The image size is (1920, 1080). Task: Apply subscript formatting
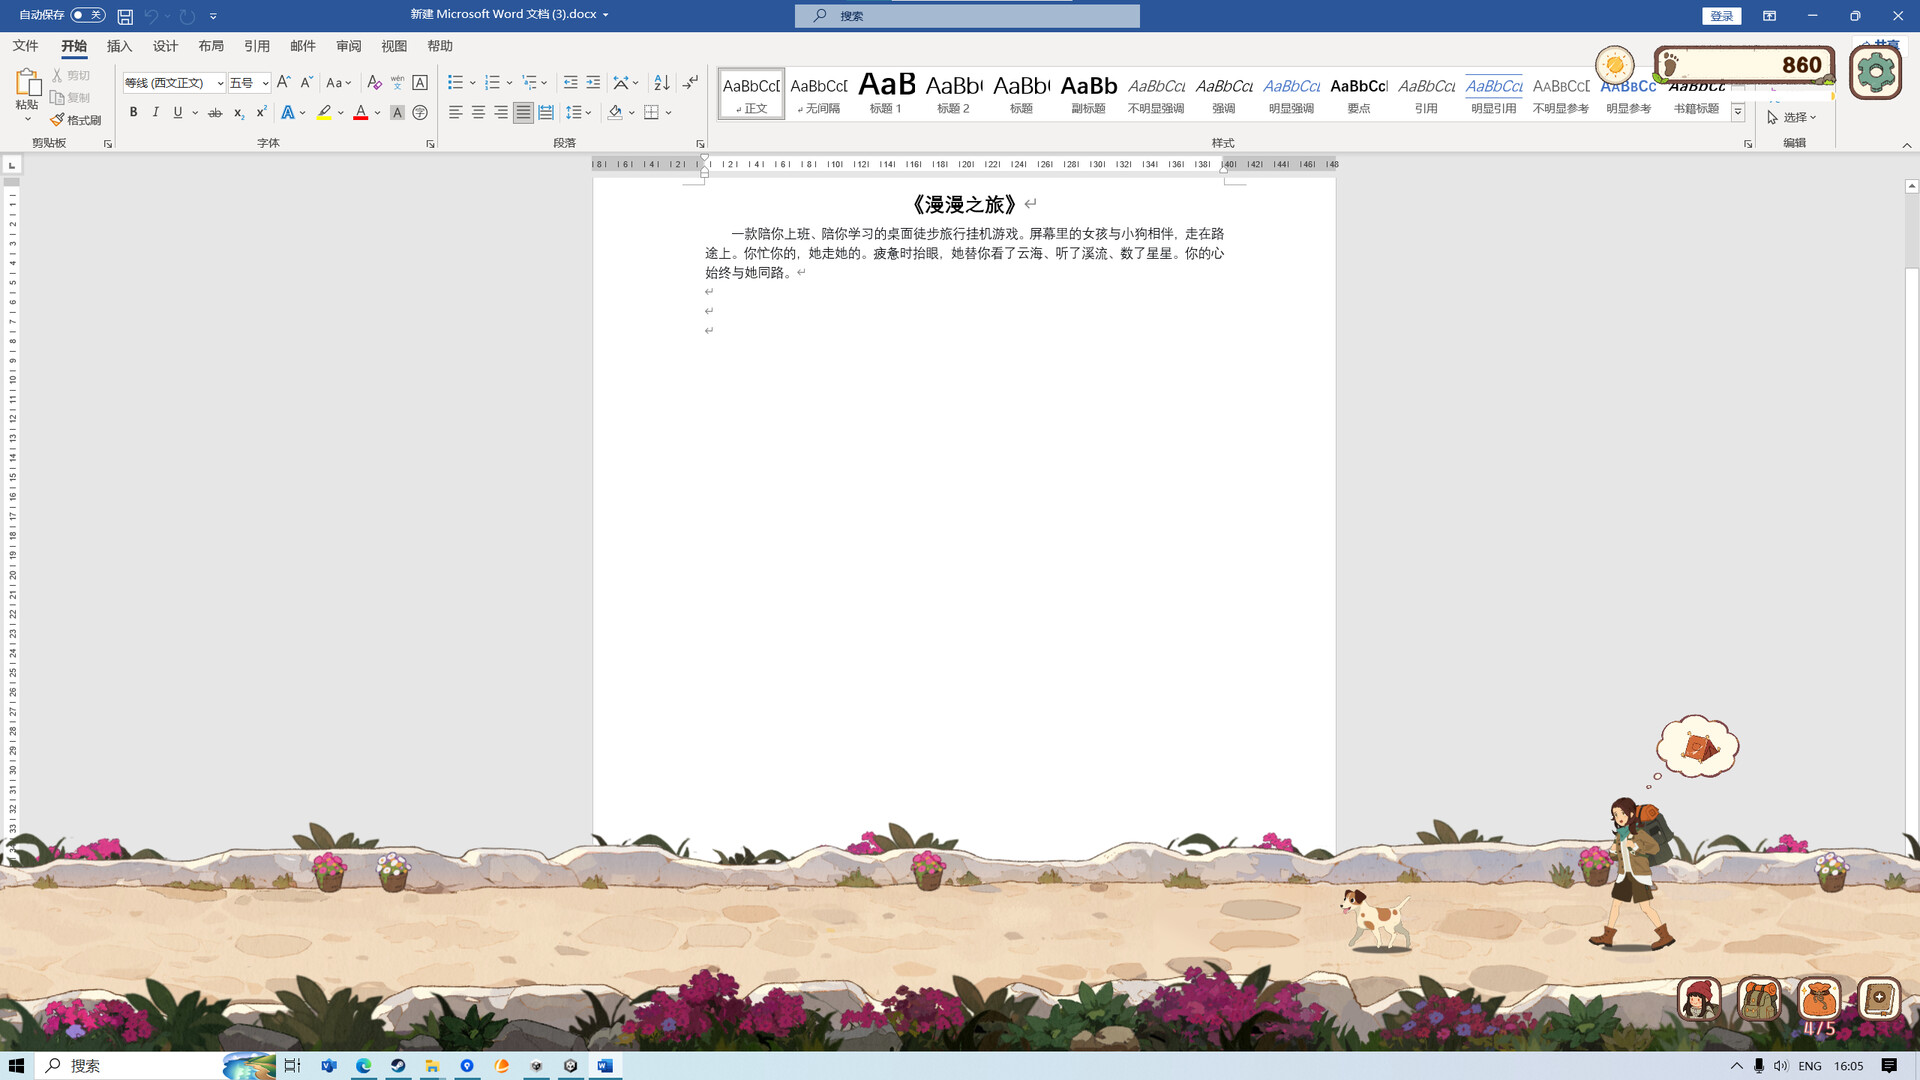click(239, 113)
